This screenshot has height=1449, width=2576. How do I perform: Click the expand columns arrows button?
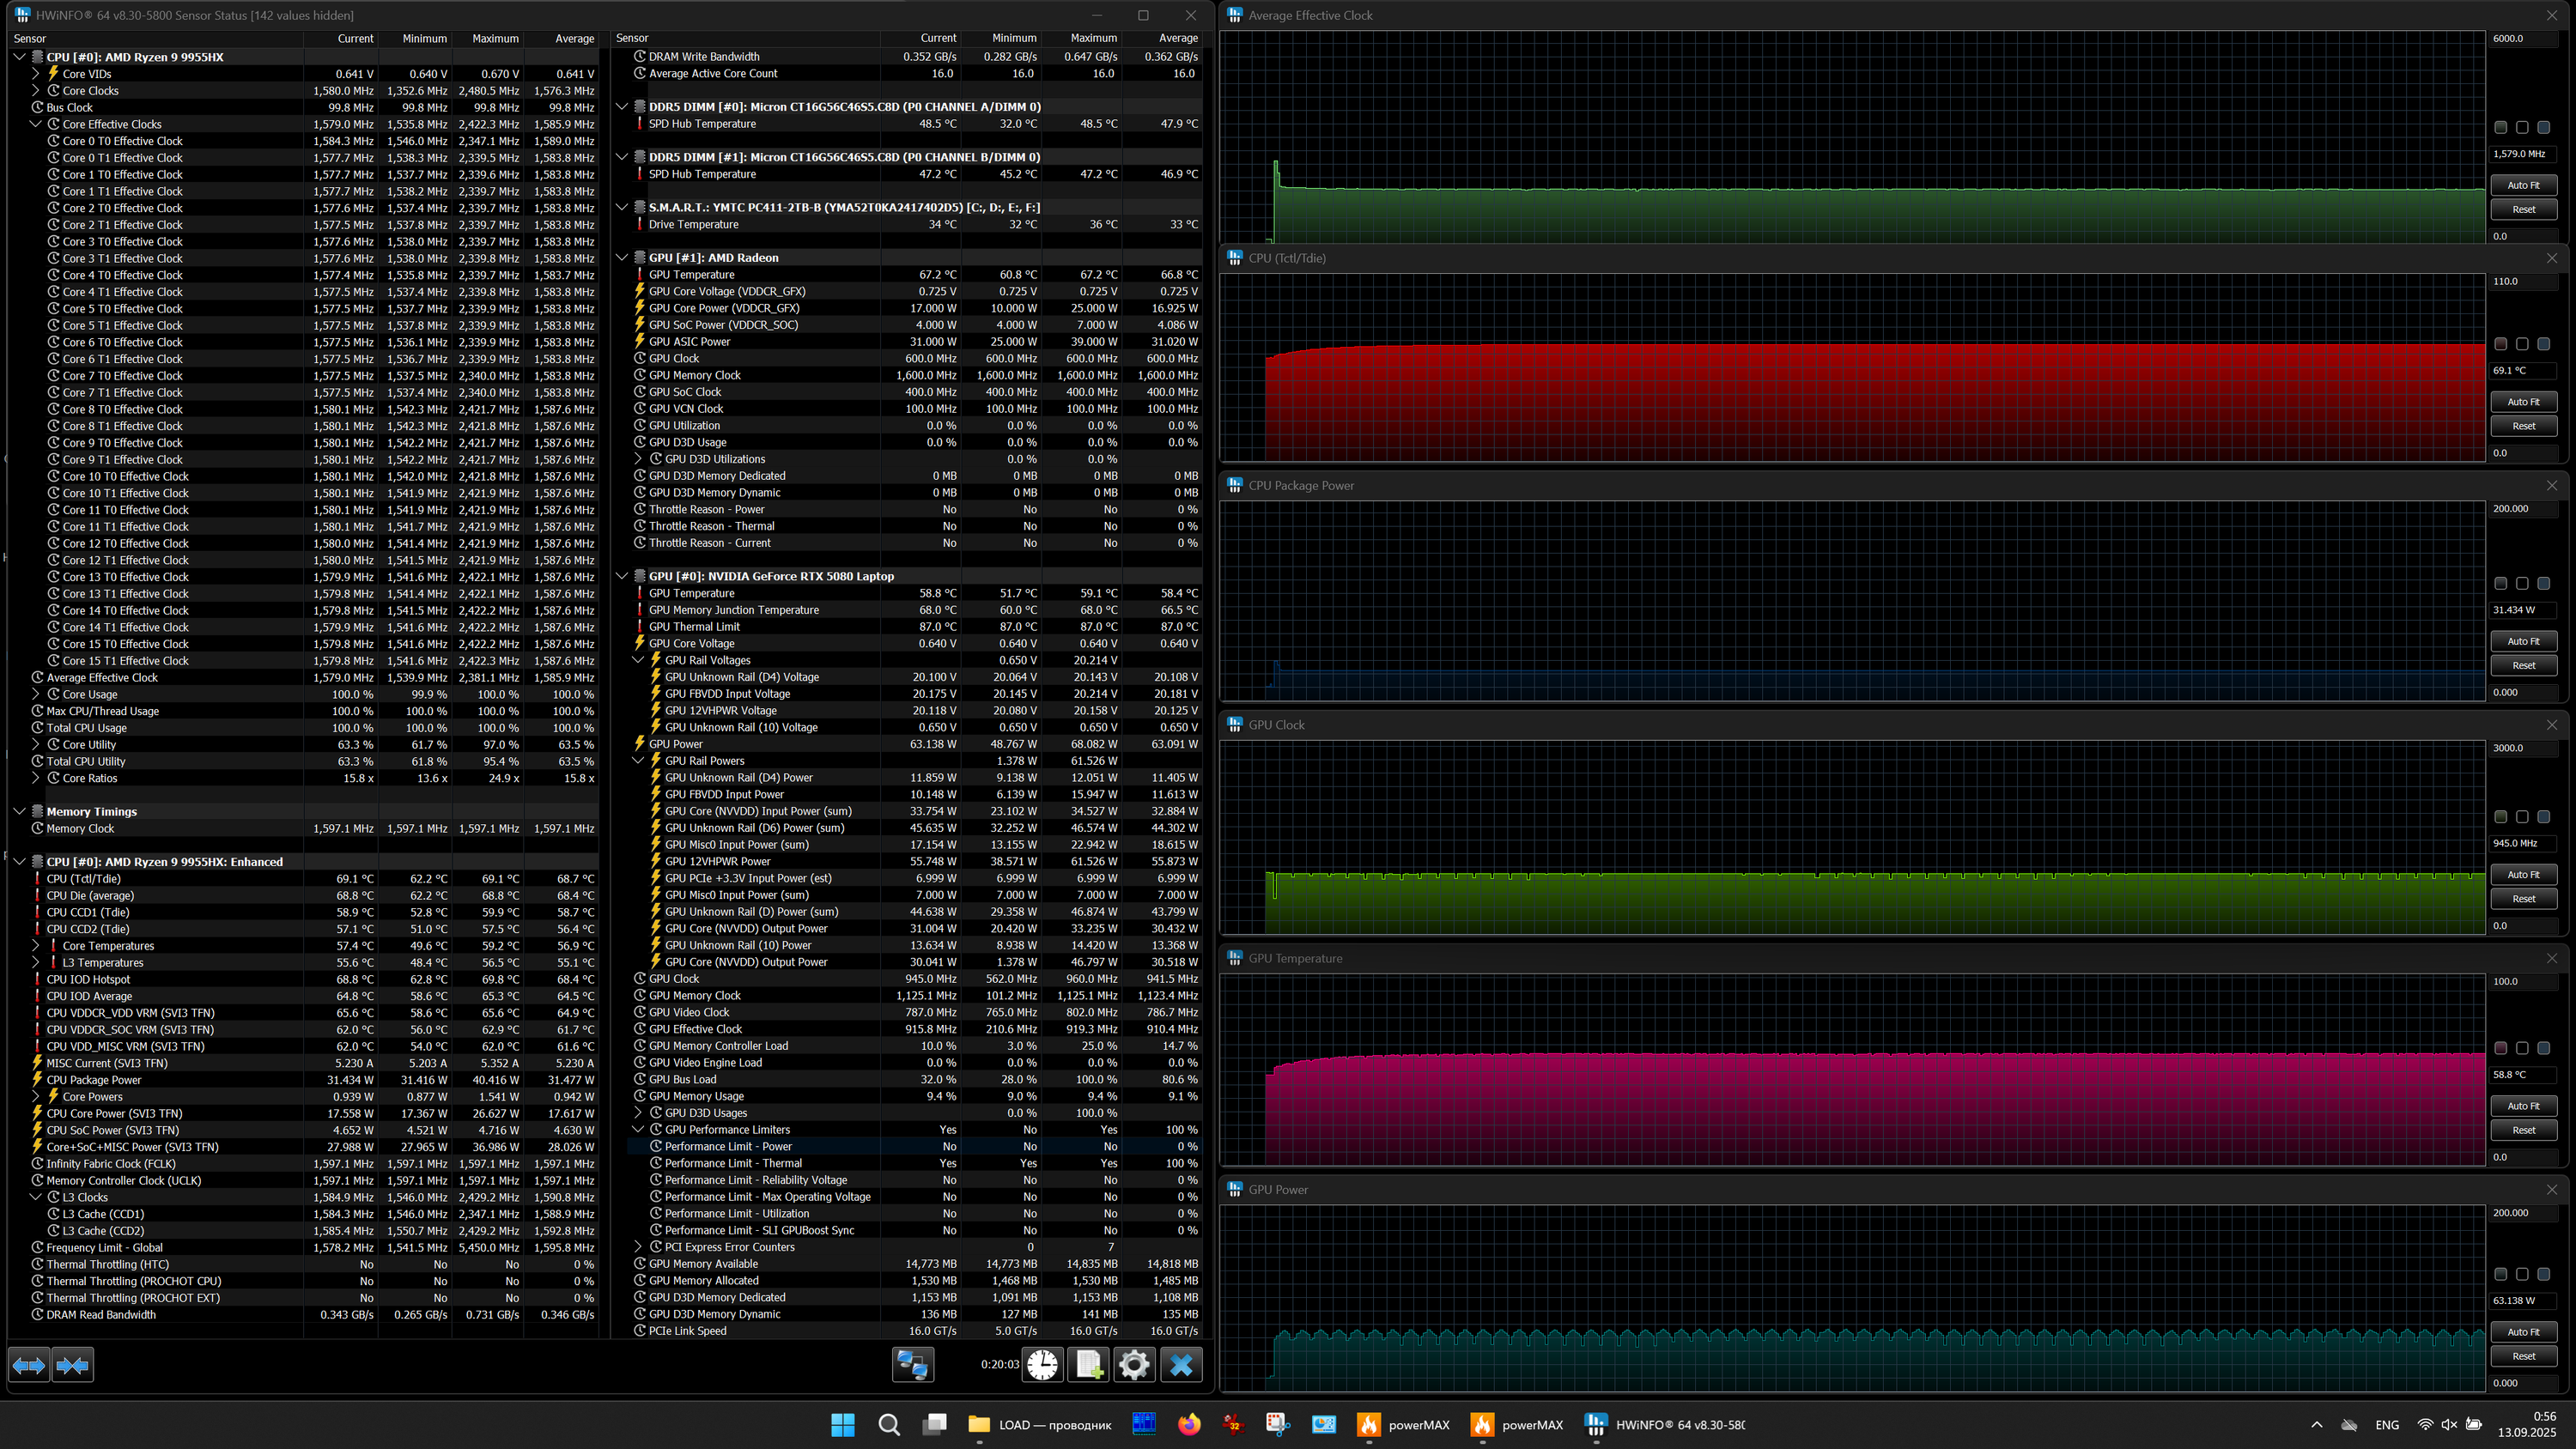(28, 1365)
